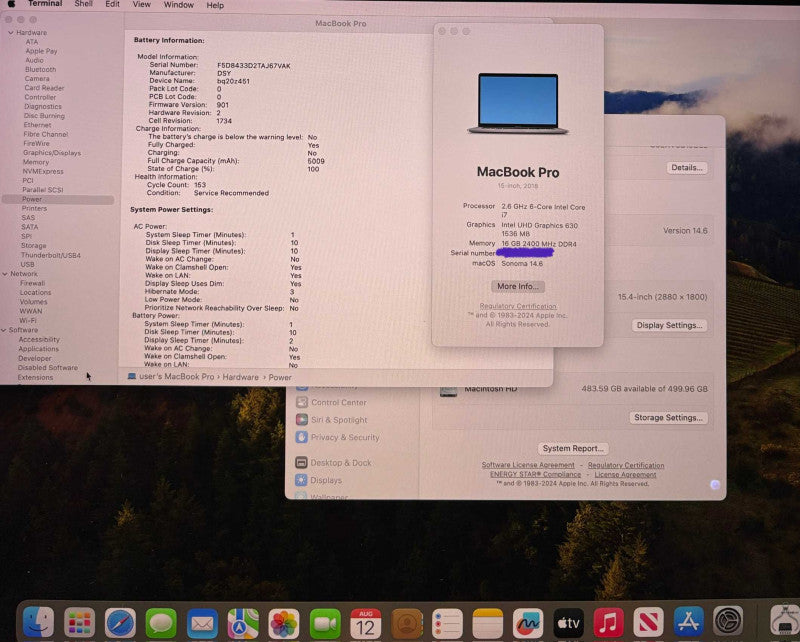
Task: Open Software License Agreement link
Action: [528, 465]
